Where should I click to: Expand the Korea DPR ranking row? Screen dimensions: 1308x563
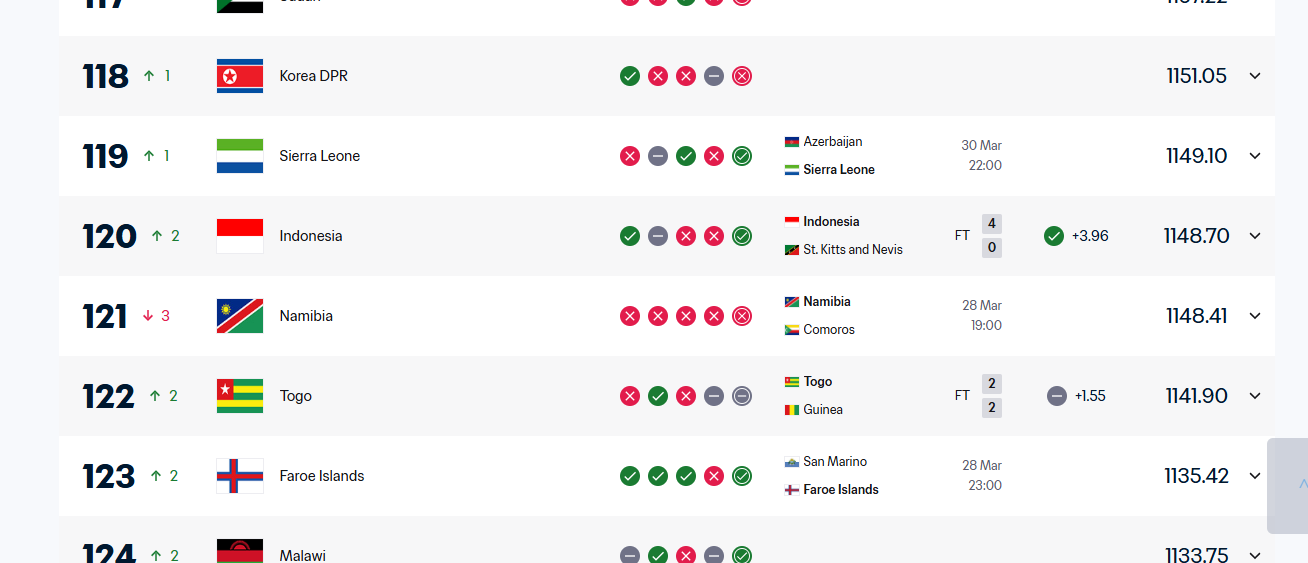[x=1255, y=76]
